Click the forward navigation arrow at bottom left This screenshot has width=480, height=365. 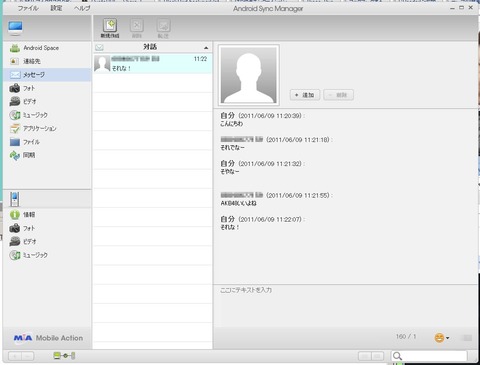coord(28,356)
